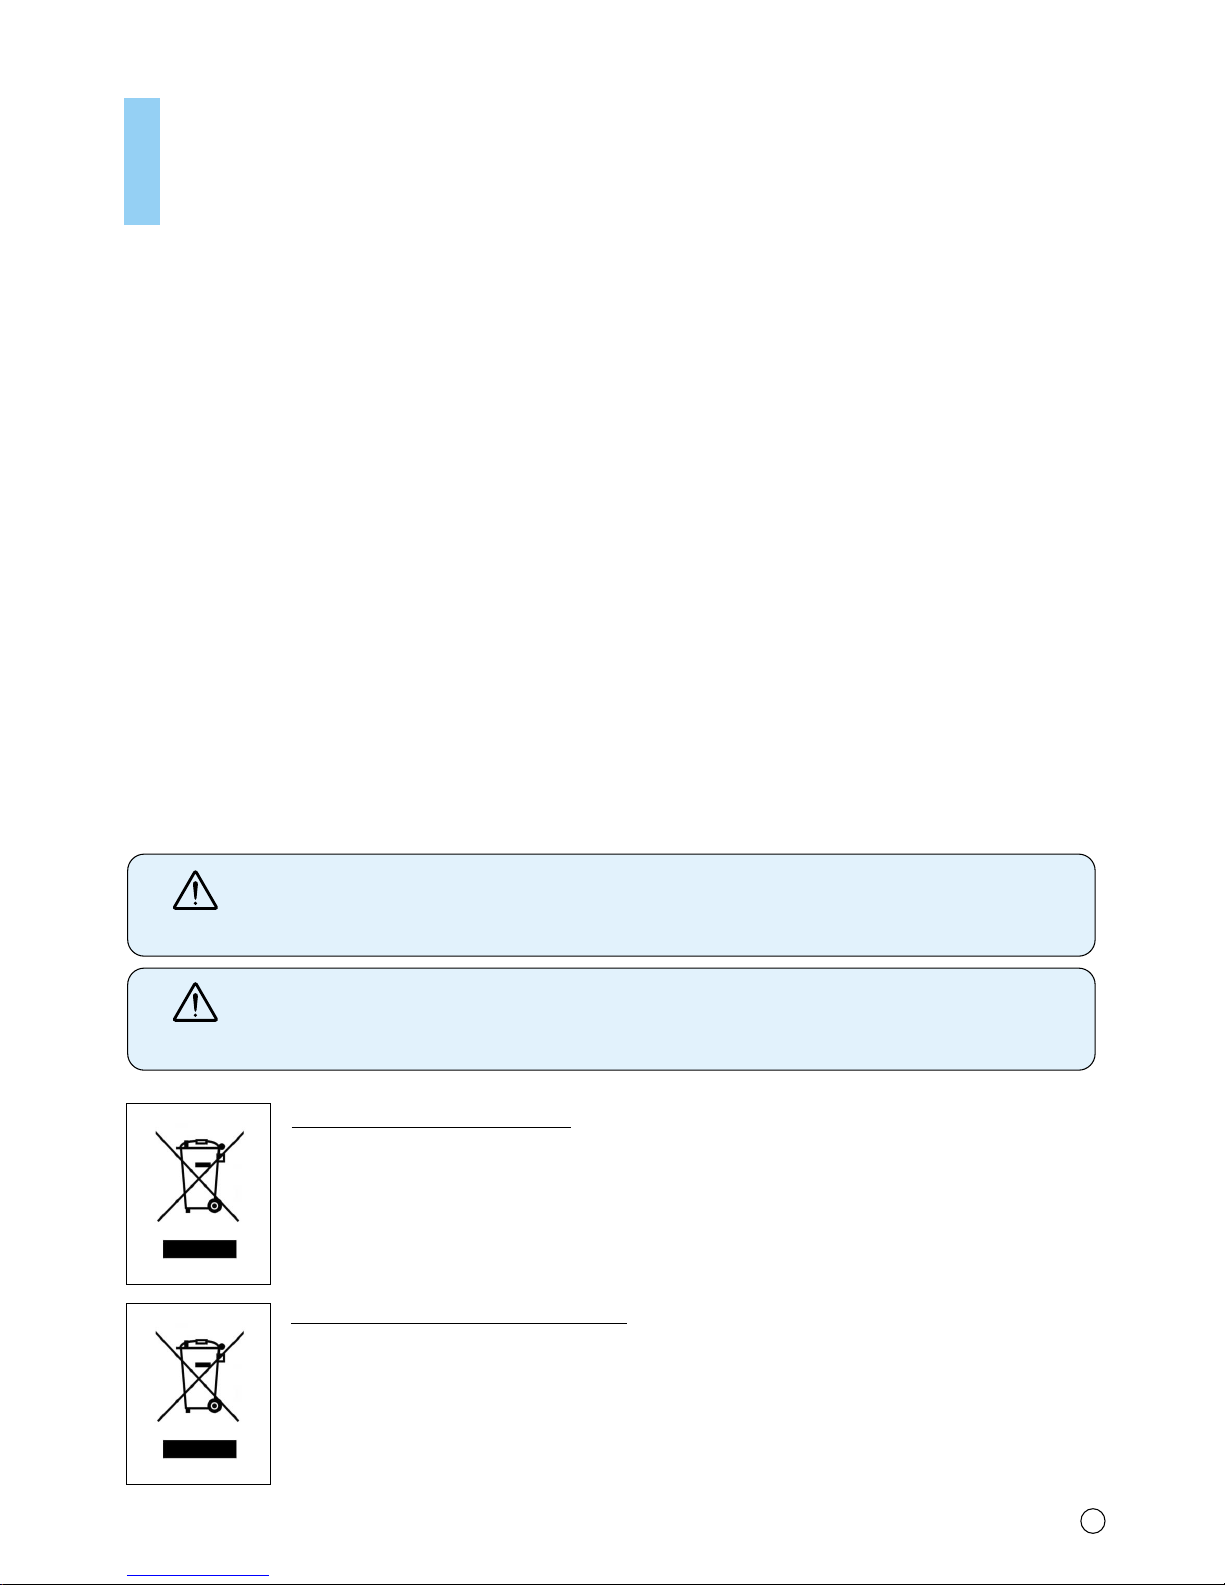Click the black bar beneath the first bin

coord(199,1249)
